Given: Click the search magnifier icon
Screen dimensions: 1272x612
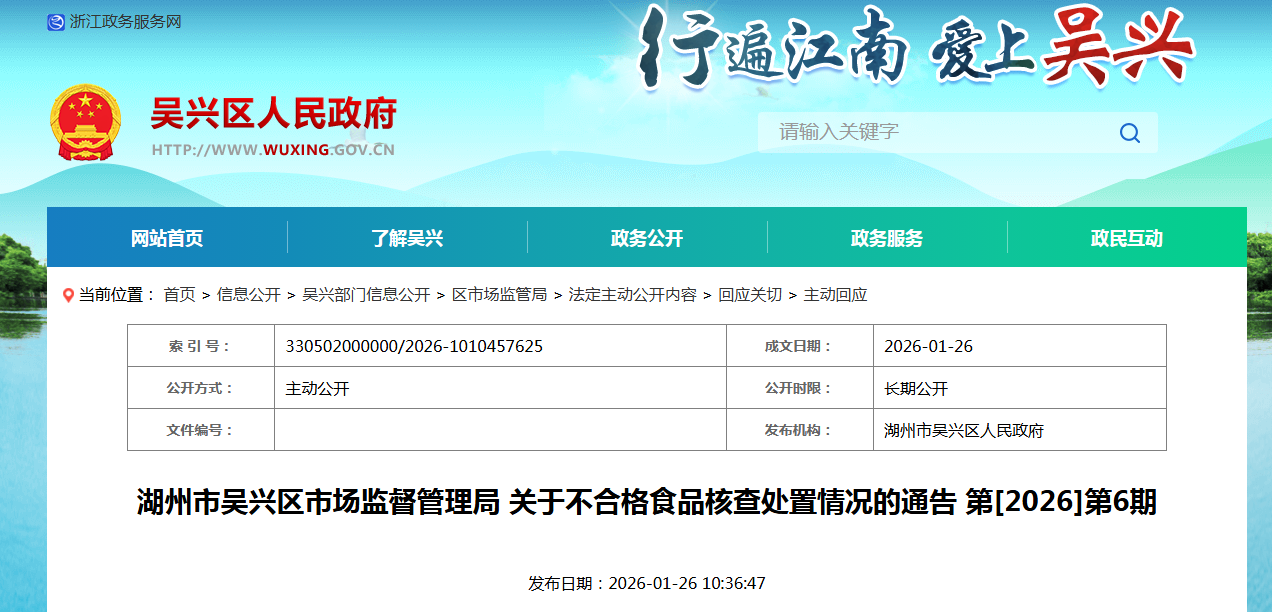Looking at the screenshot, I should pos(1130,132).
